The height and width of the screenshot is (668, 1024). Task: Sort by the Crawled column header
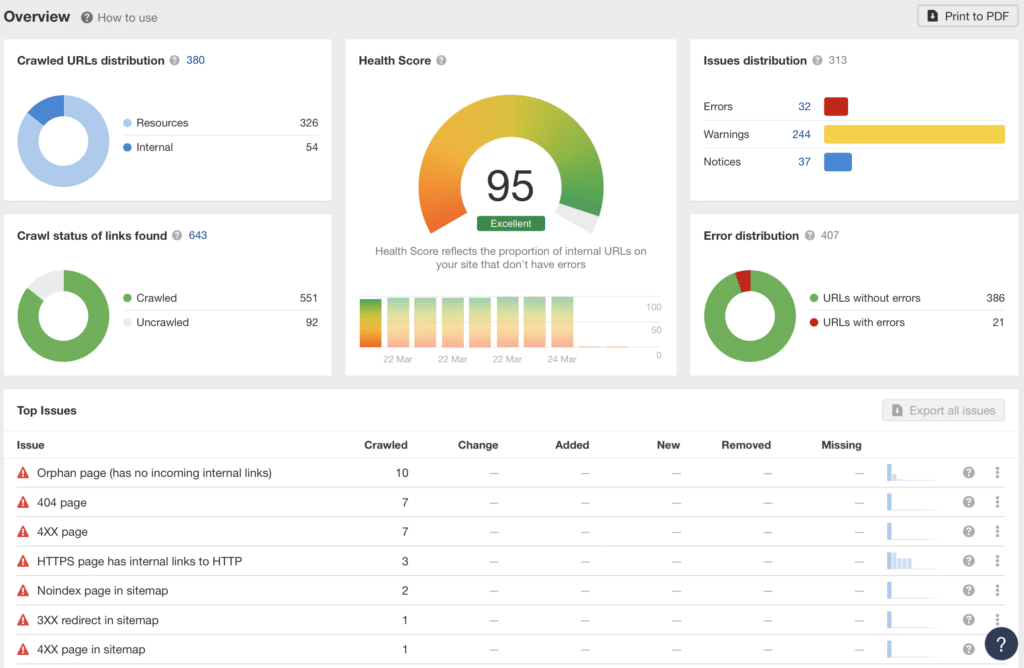pos(385,445)
